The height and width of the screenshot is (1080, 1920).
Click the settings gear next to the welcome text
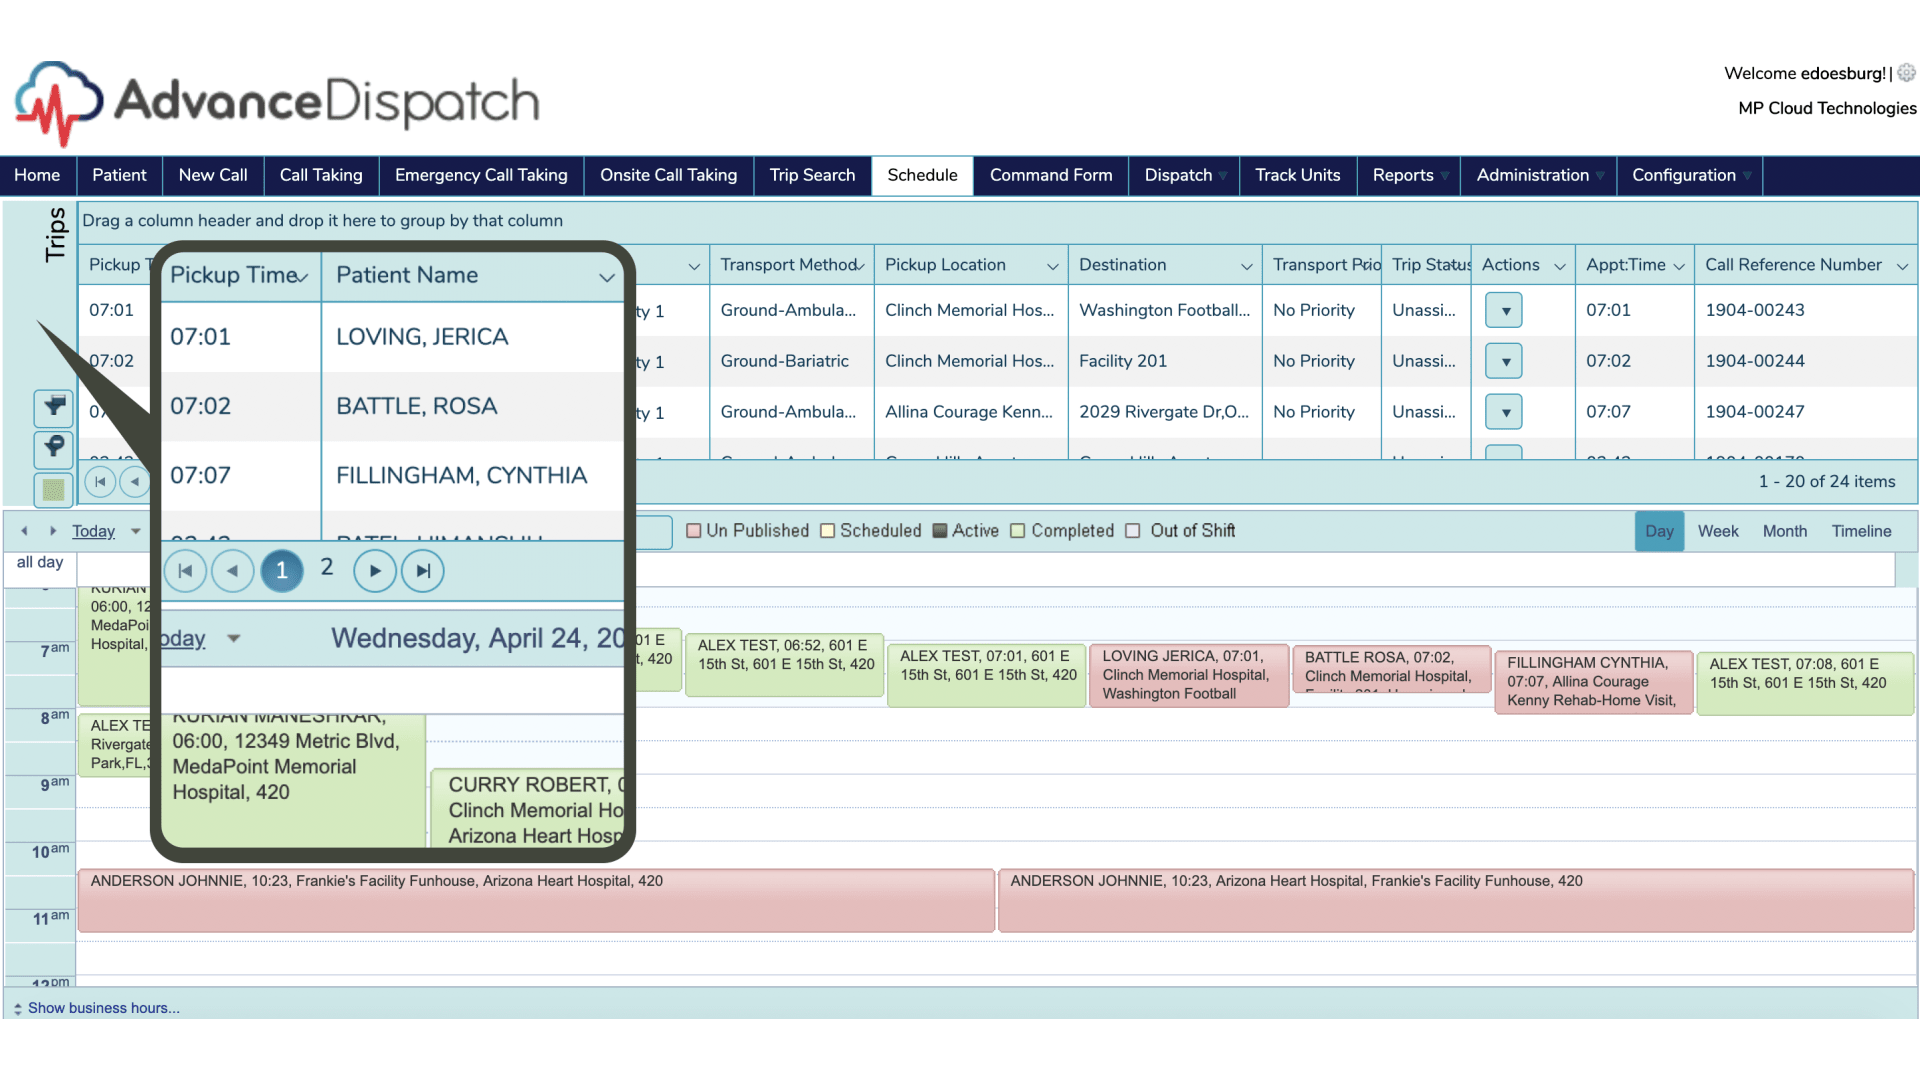click(x=1906, y=73)
